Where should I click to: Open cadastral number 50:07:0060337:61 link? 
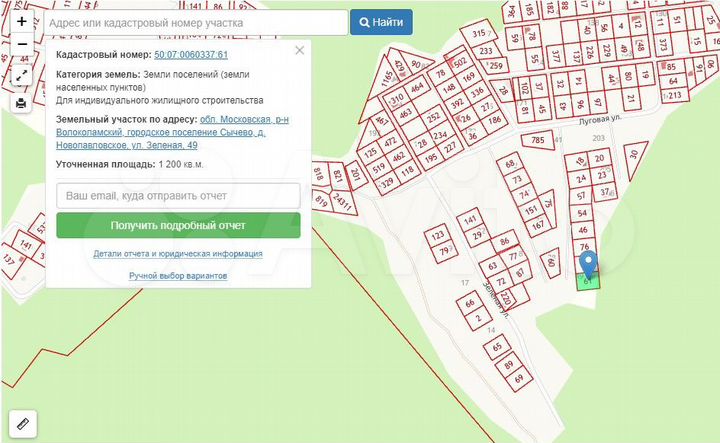click(191, 55)
